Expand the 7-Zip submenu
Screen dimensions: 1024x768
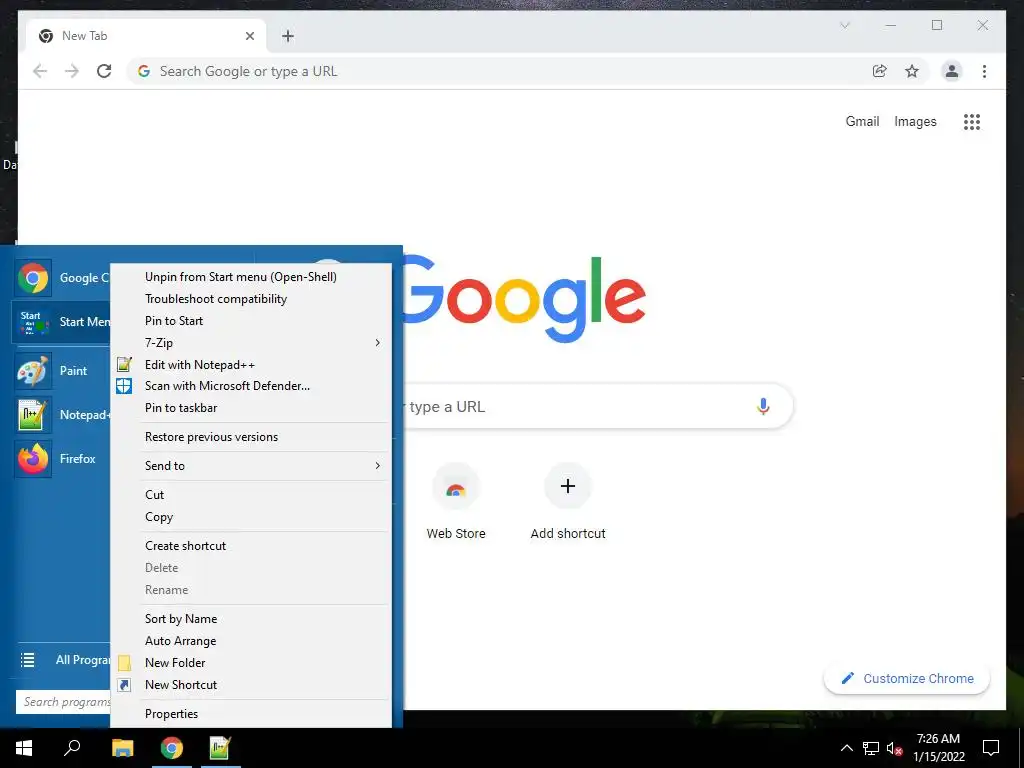[251, 343]
